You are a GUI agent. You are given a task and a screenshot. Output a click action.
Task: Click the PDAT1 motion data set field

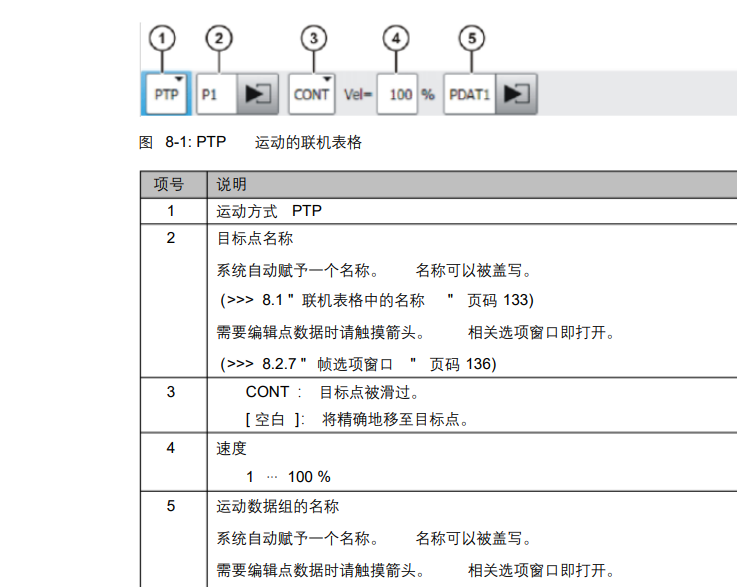pos(470,94)
